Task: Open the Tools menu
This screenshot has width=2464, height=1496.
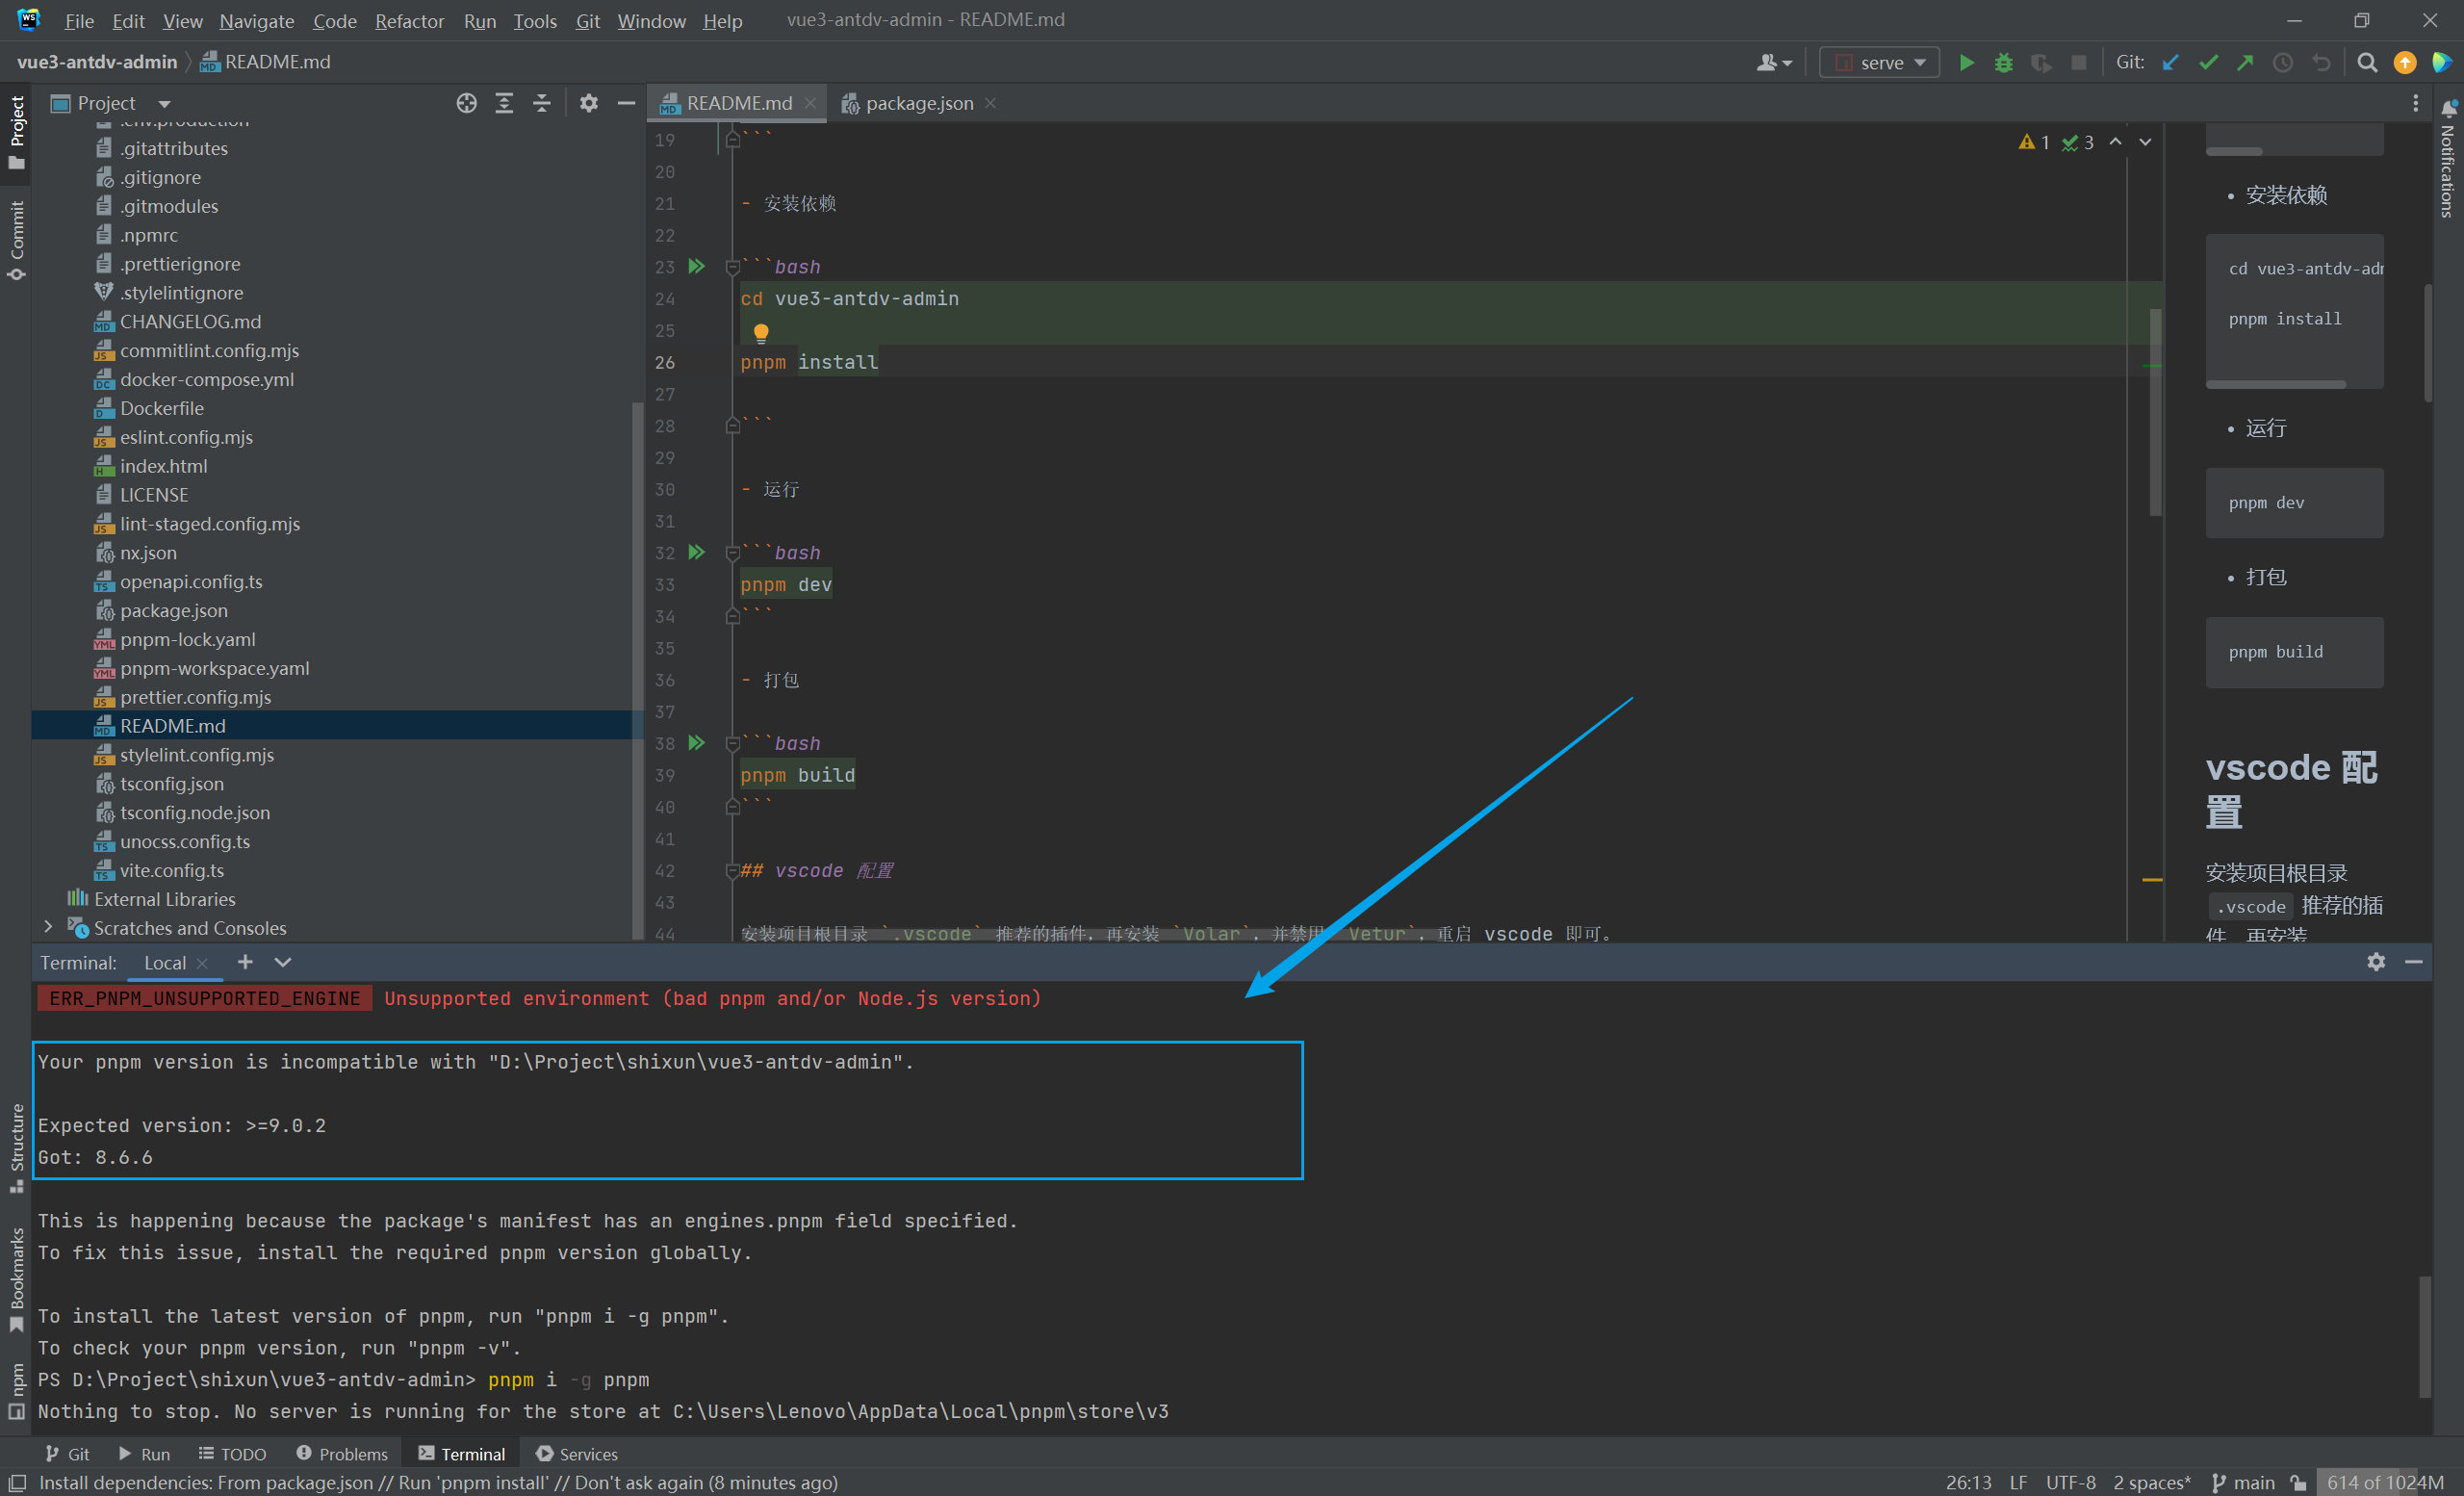Action: [535, 21]
